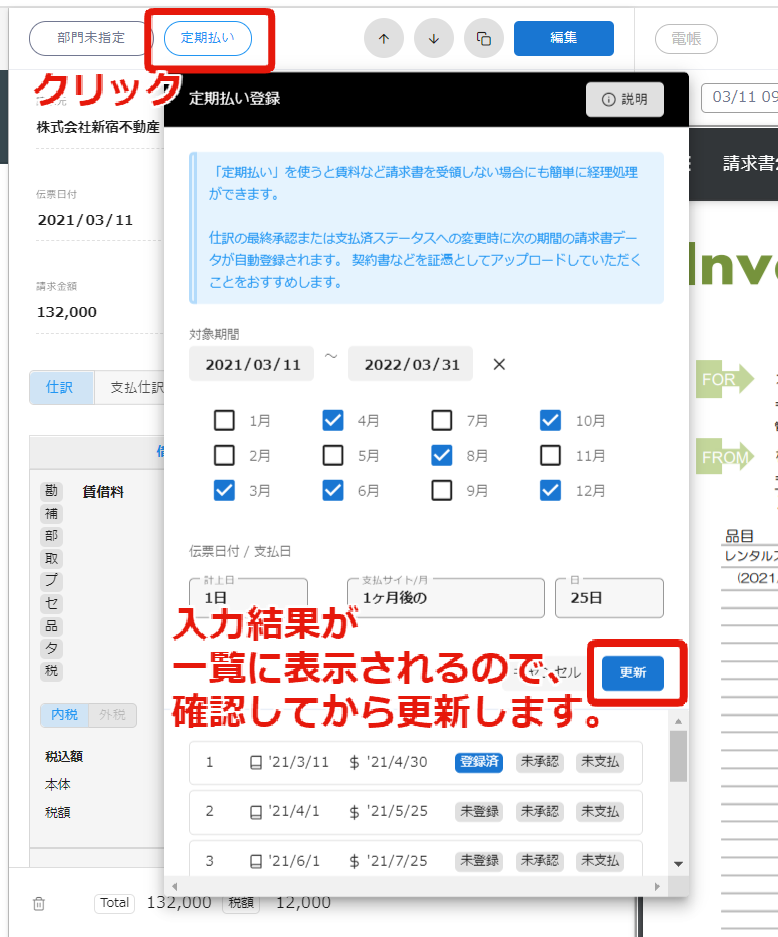The image size is (778, 937).
Task: Click the copy document icon button
Action: (x=484, y=38)
